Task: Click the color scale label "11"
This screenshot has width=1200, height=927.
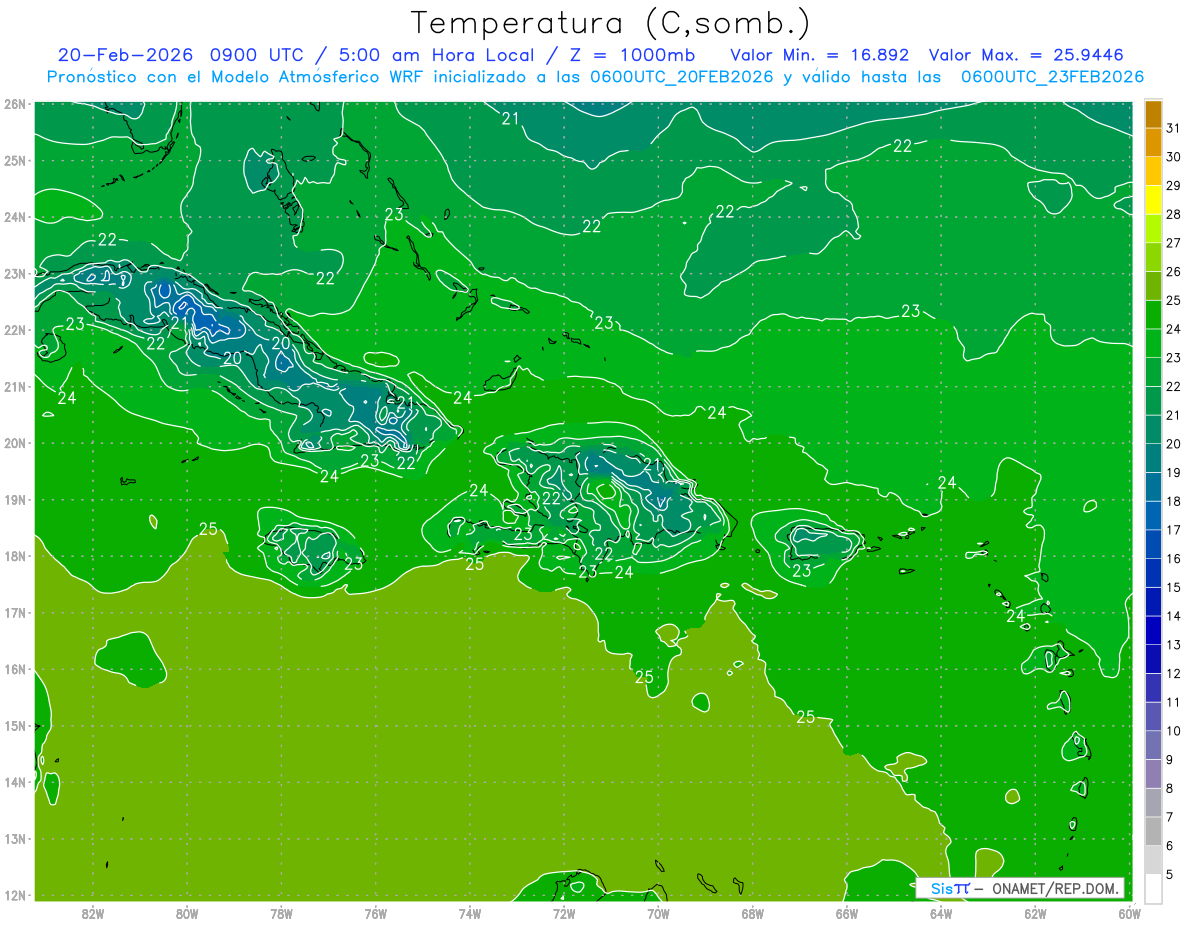Action: [x=1173, y=702]
